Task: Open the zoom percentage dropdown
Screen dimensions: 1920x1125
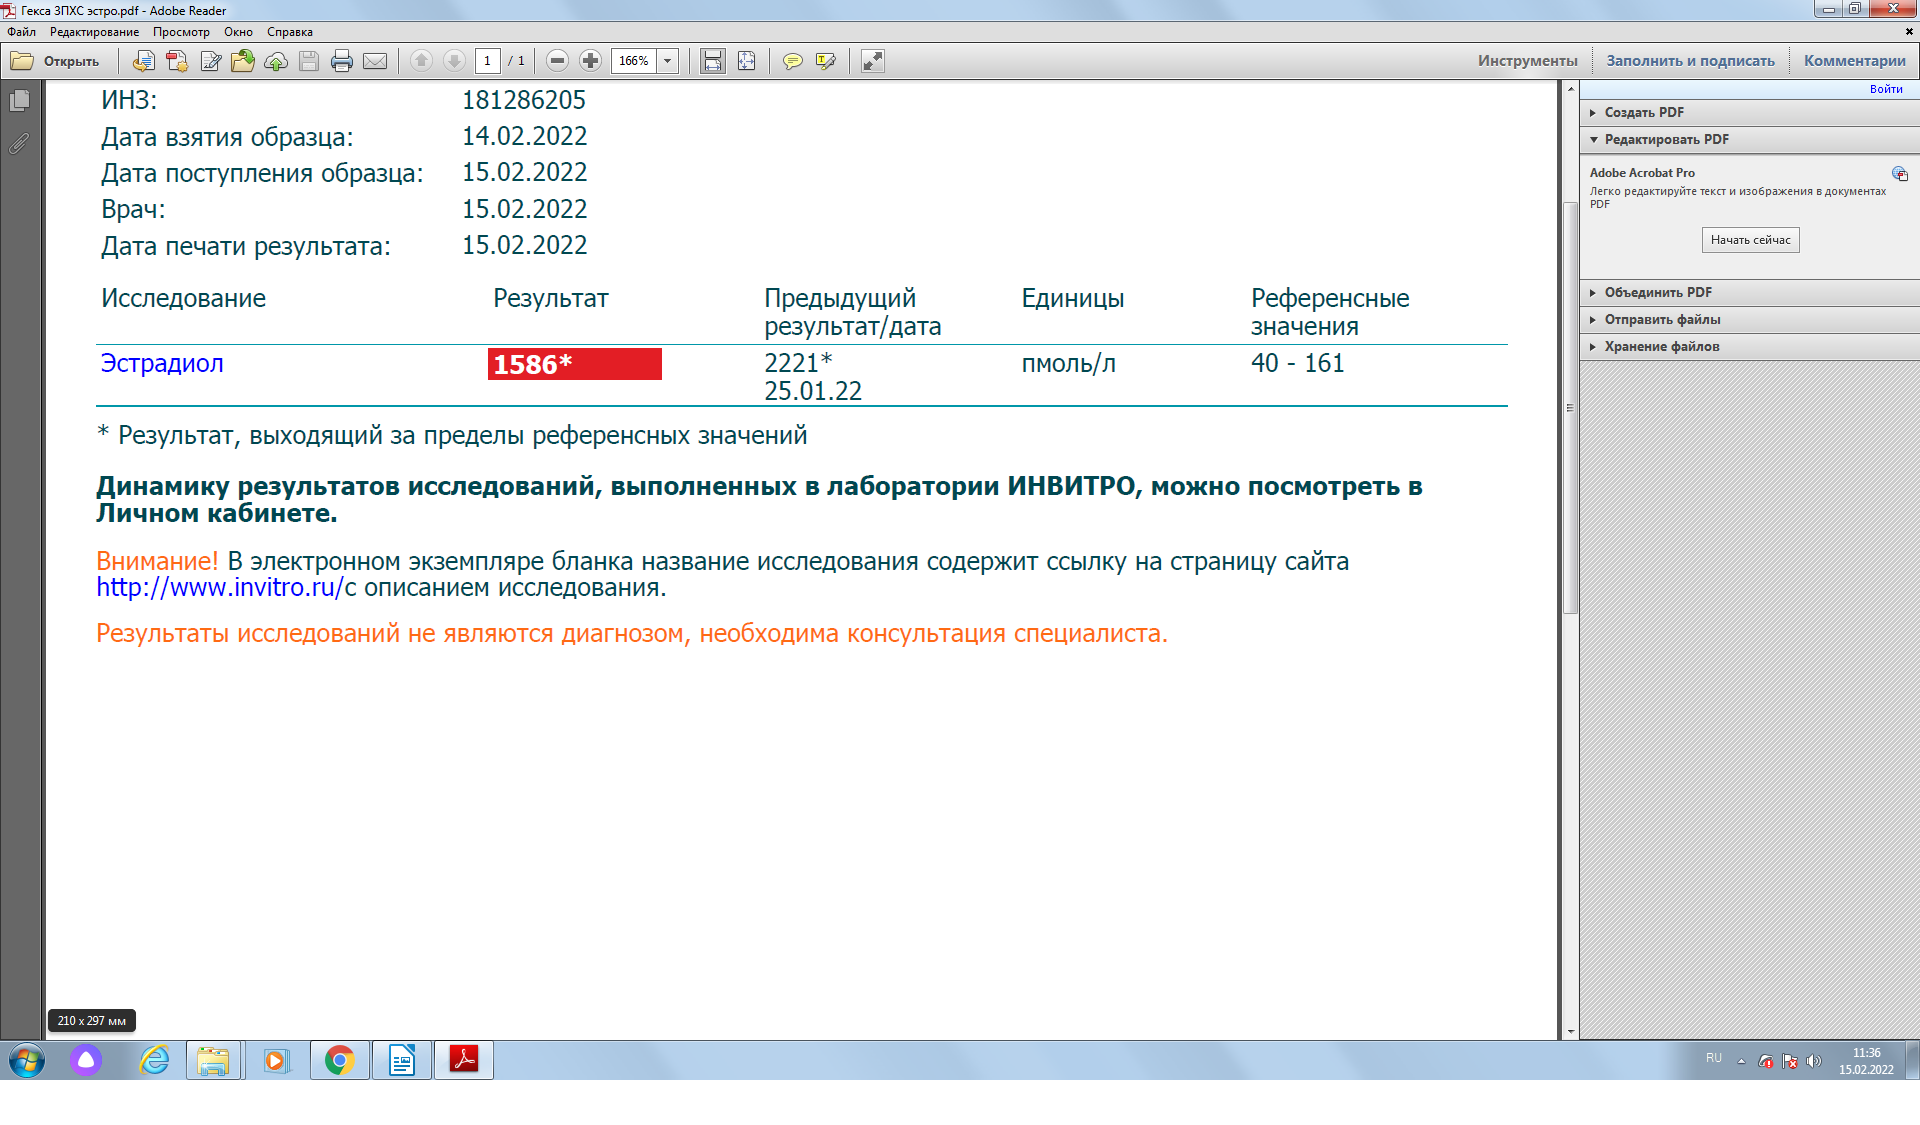Action: pyautogui.click(x=668, y=61)
